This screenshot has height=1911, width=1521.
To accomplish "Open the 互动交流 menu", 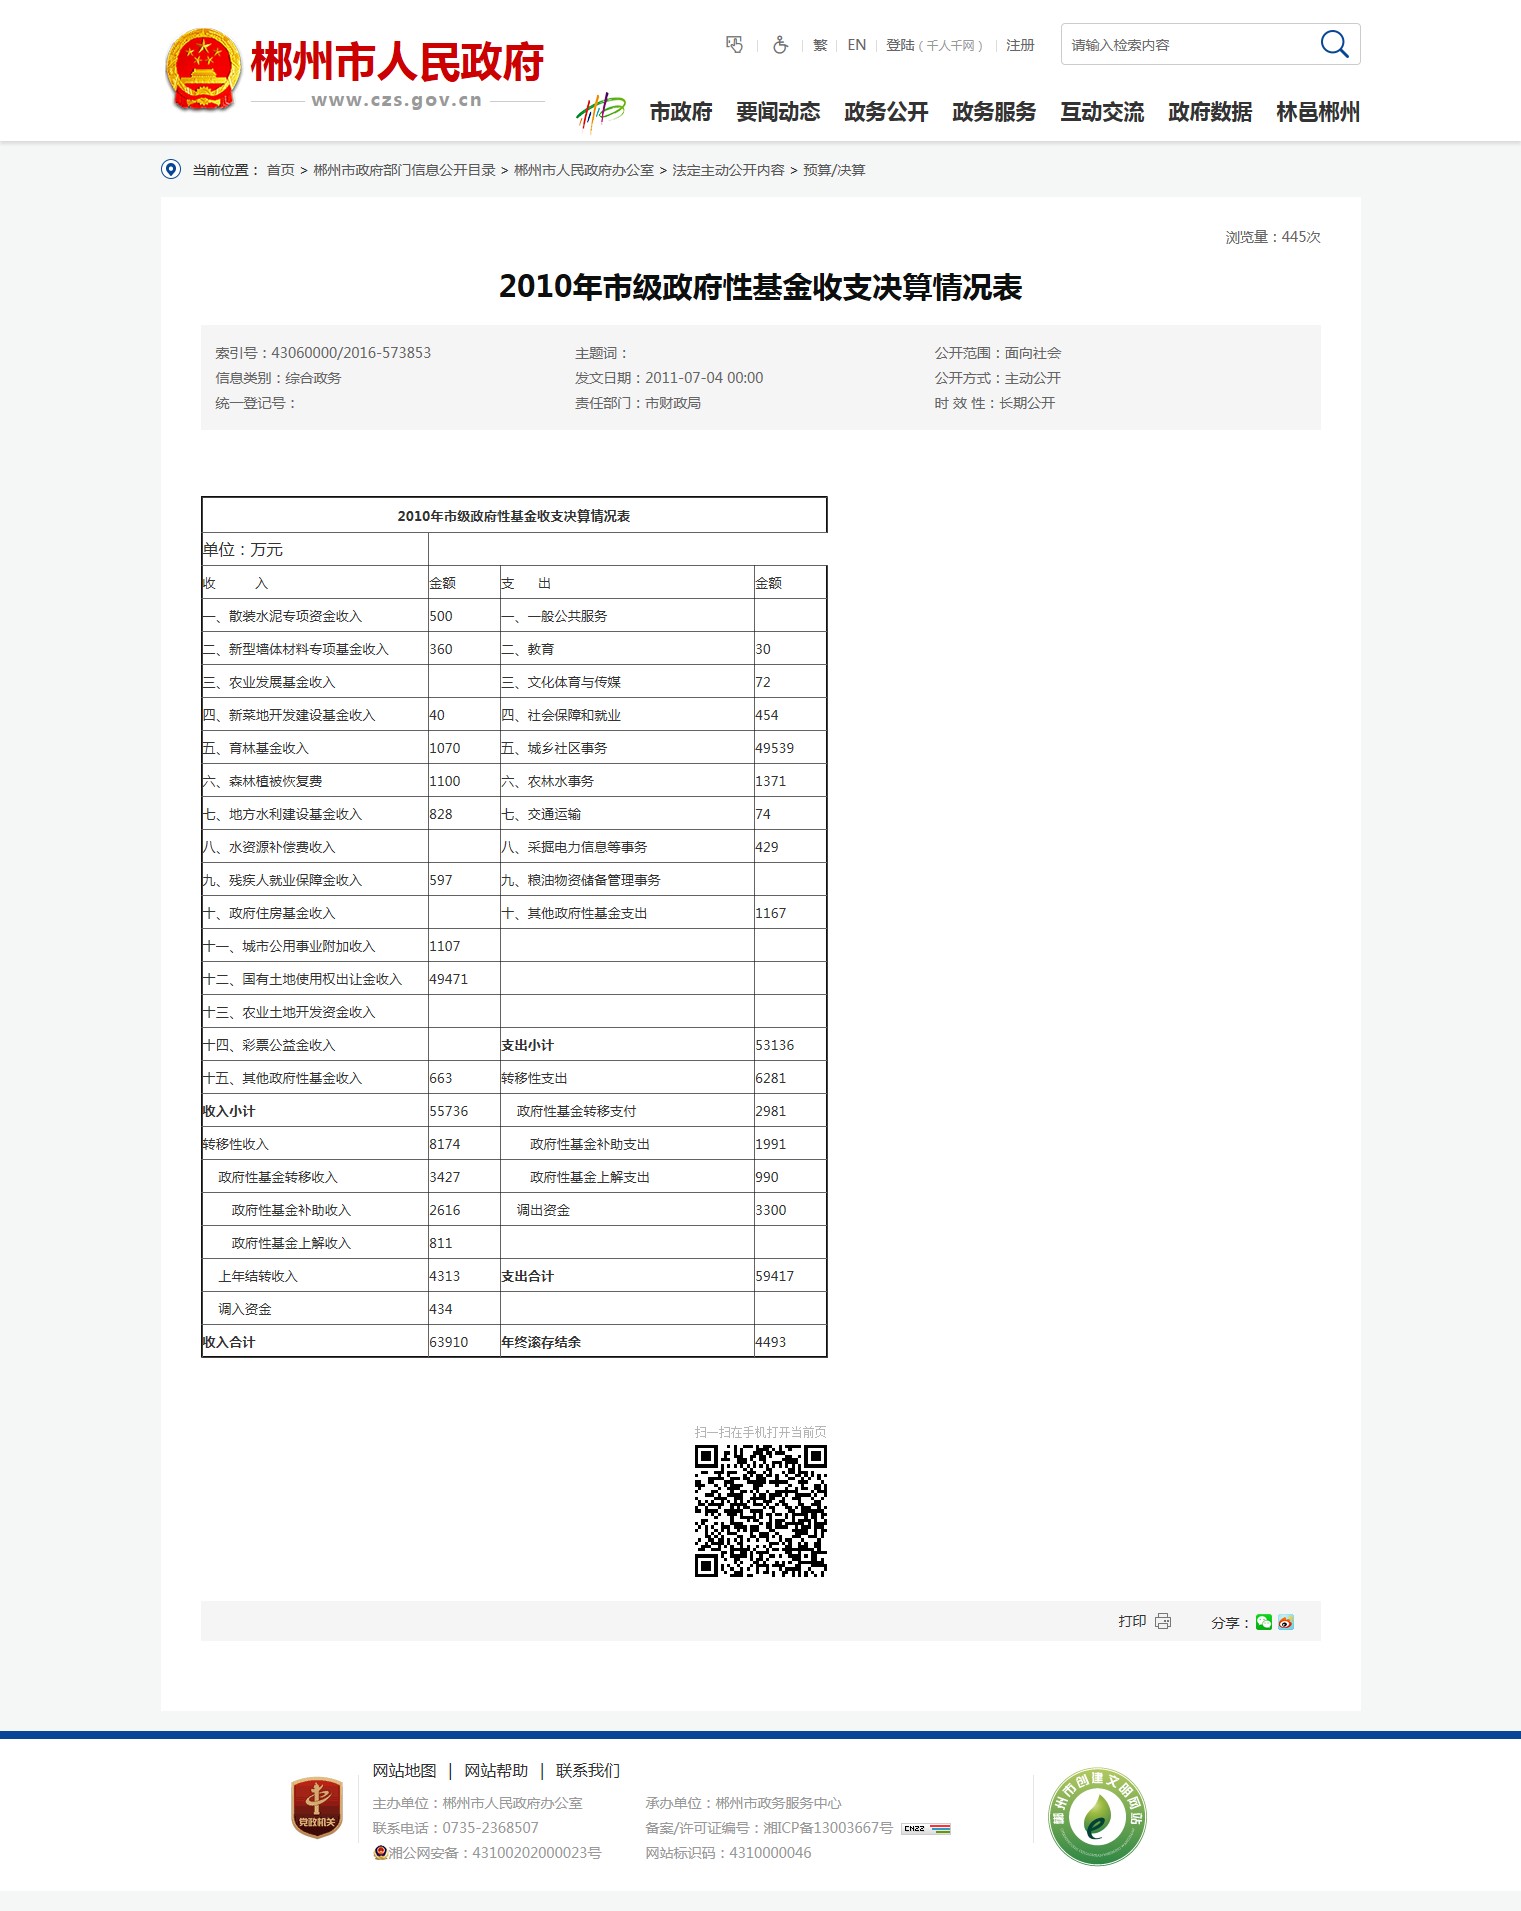I will [1102, 112].
